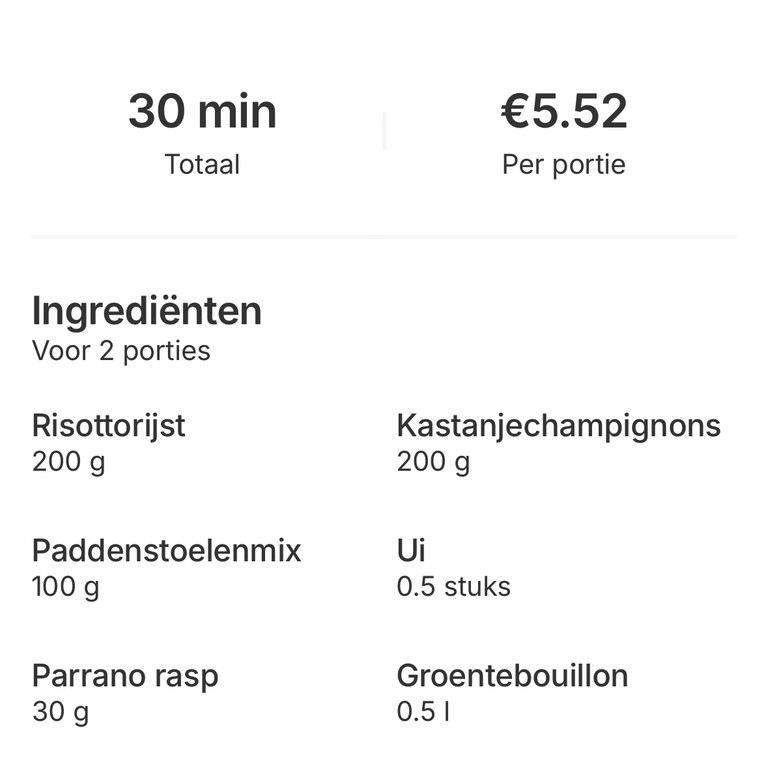Tap the Totaal label under the time
The width and height of the screenshot is (768, 768).
point(202,164)
